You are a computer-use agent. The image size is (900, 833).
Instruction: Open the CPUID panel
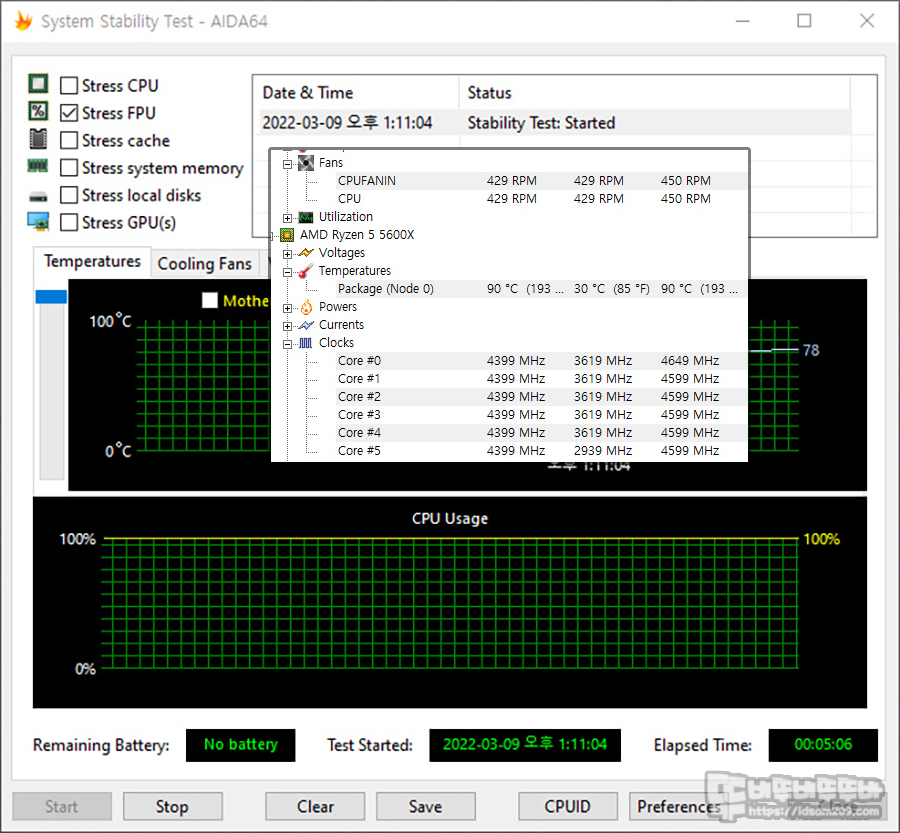pyautogui.click(x=568, y=807)
